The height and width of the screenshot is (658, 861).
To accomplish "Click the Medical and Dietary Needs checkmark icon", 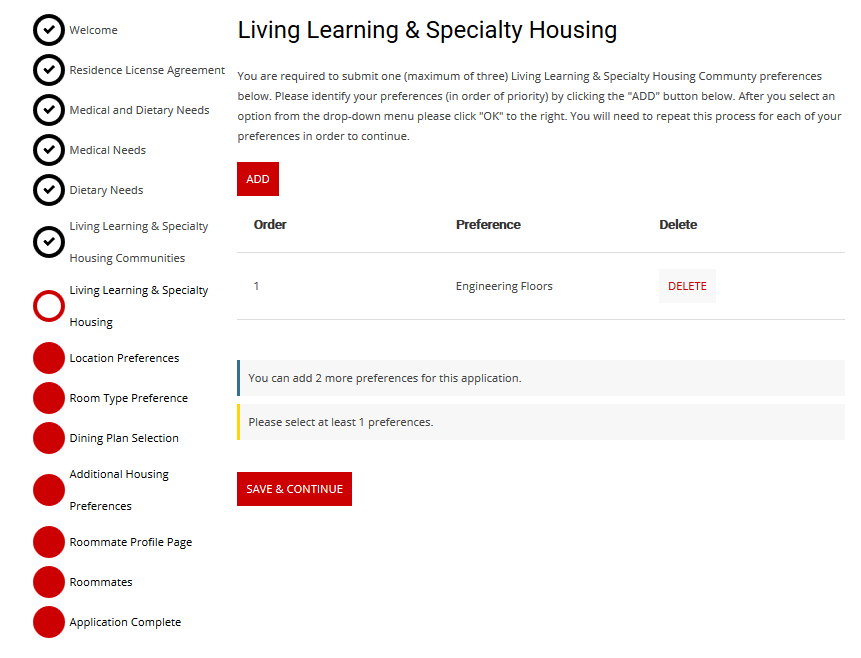I will point(49,110).
